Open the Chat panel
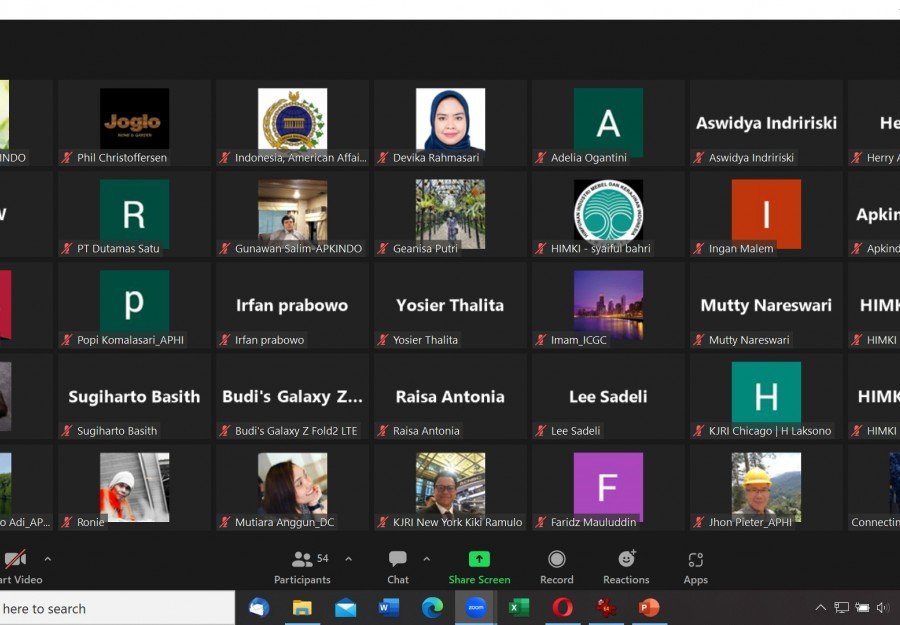The height and width of the screenshot is (625, 900). pyautogui.click(x=398, y=567)
